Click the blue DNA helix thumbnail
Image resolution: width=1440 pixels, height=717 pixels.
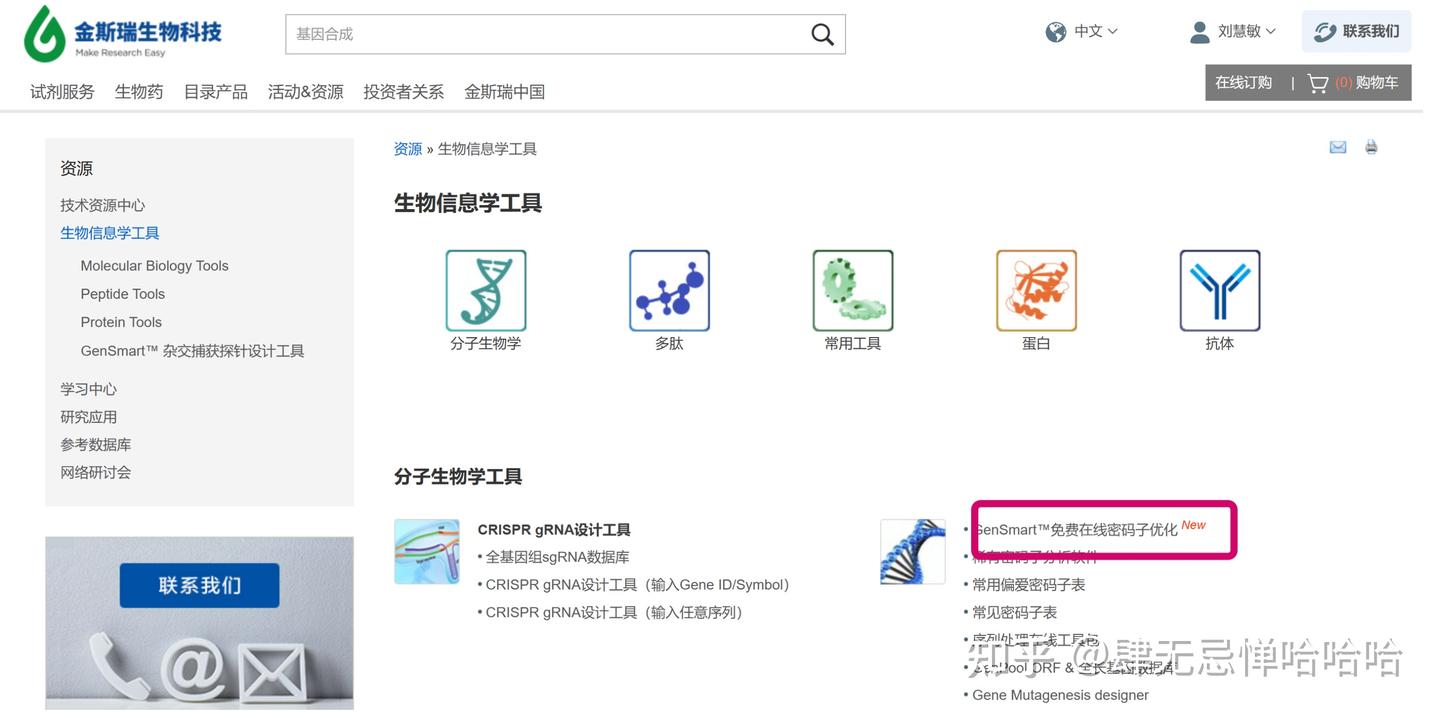coord(913,551)
